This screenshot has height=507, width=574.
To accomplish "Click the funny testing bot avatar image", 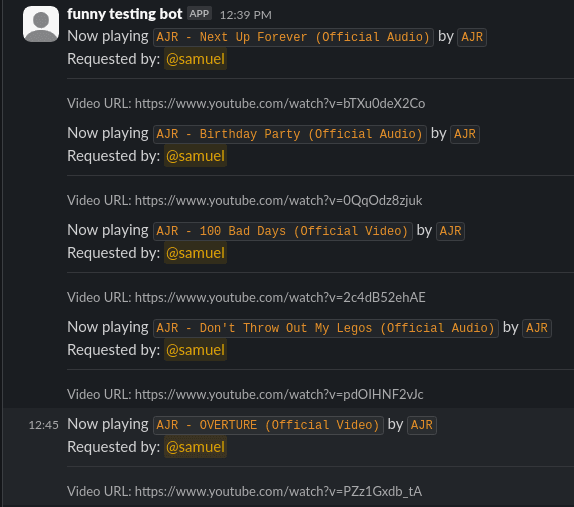I will click(41, 24).
